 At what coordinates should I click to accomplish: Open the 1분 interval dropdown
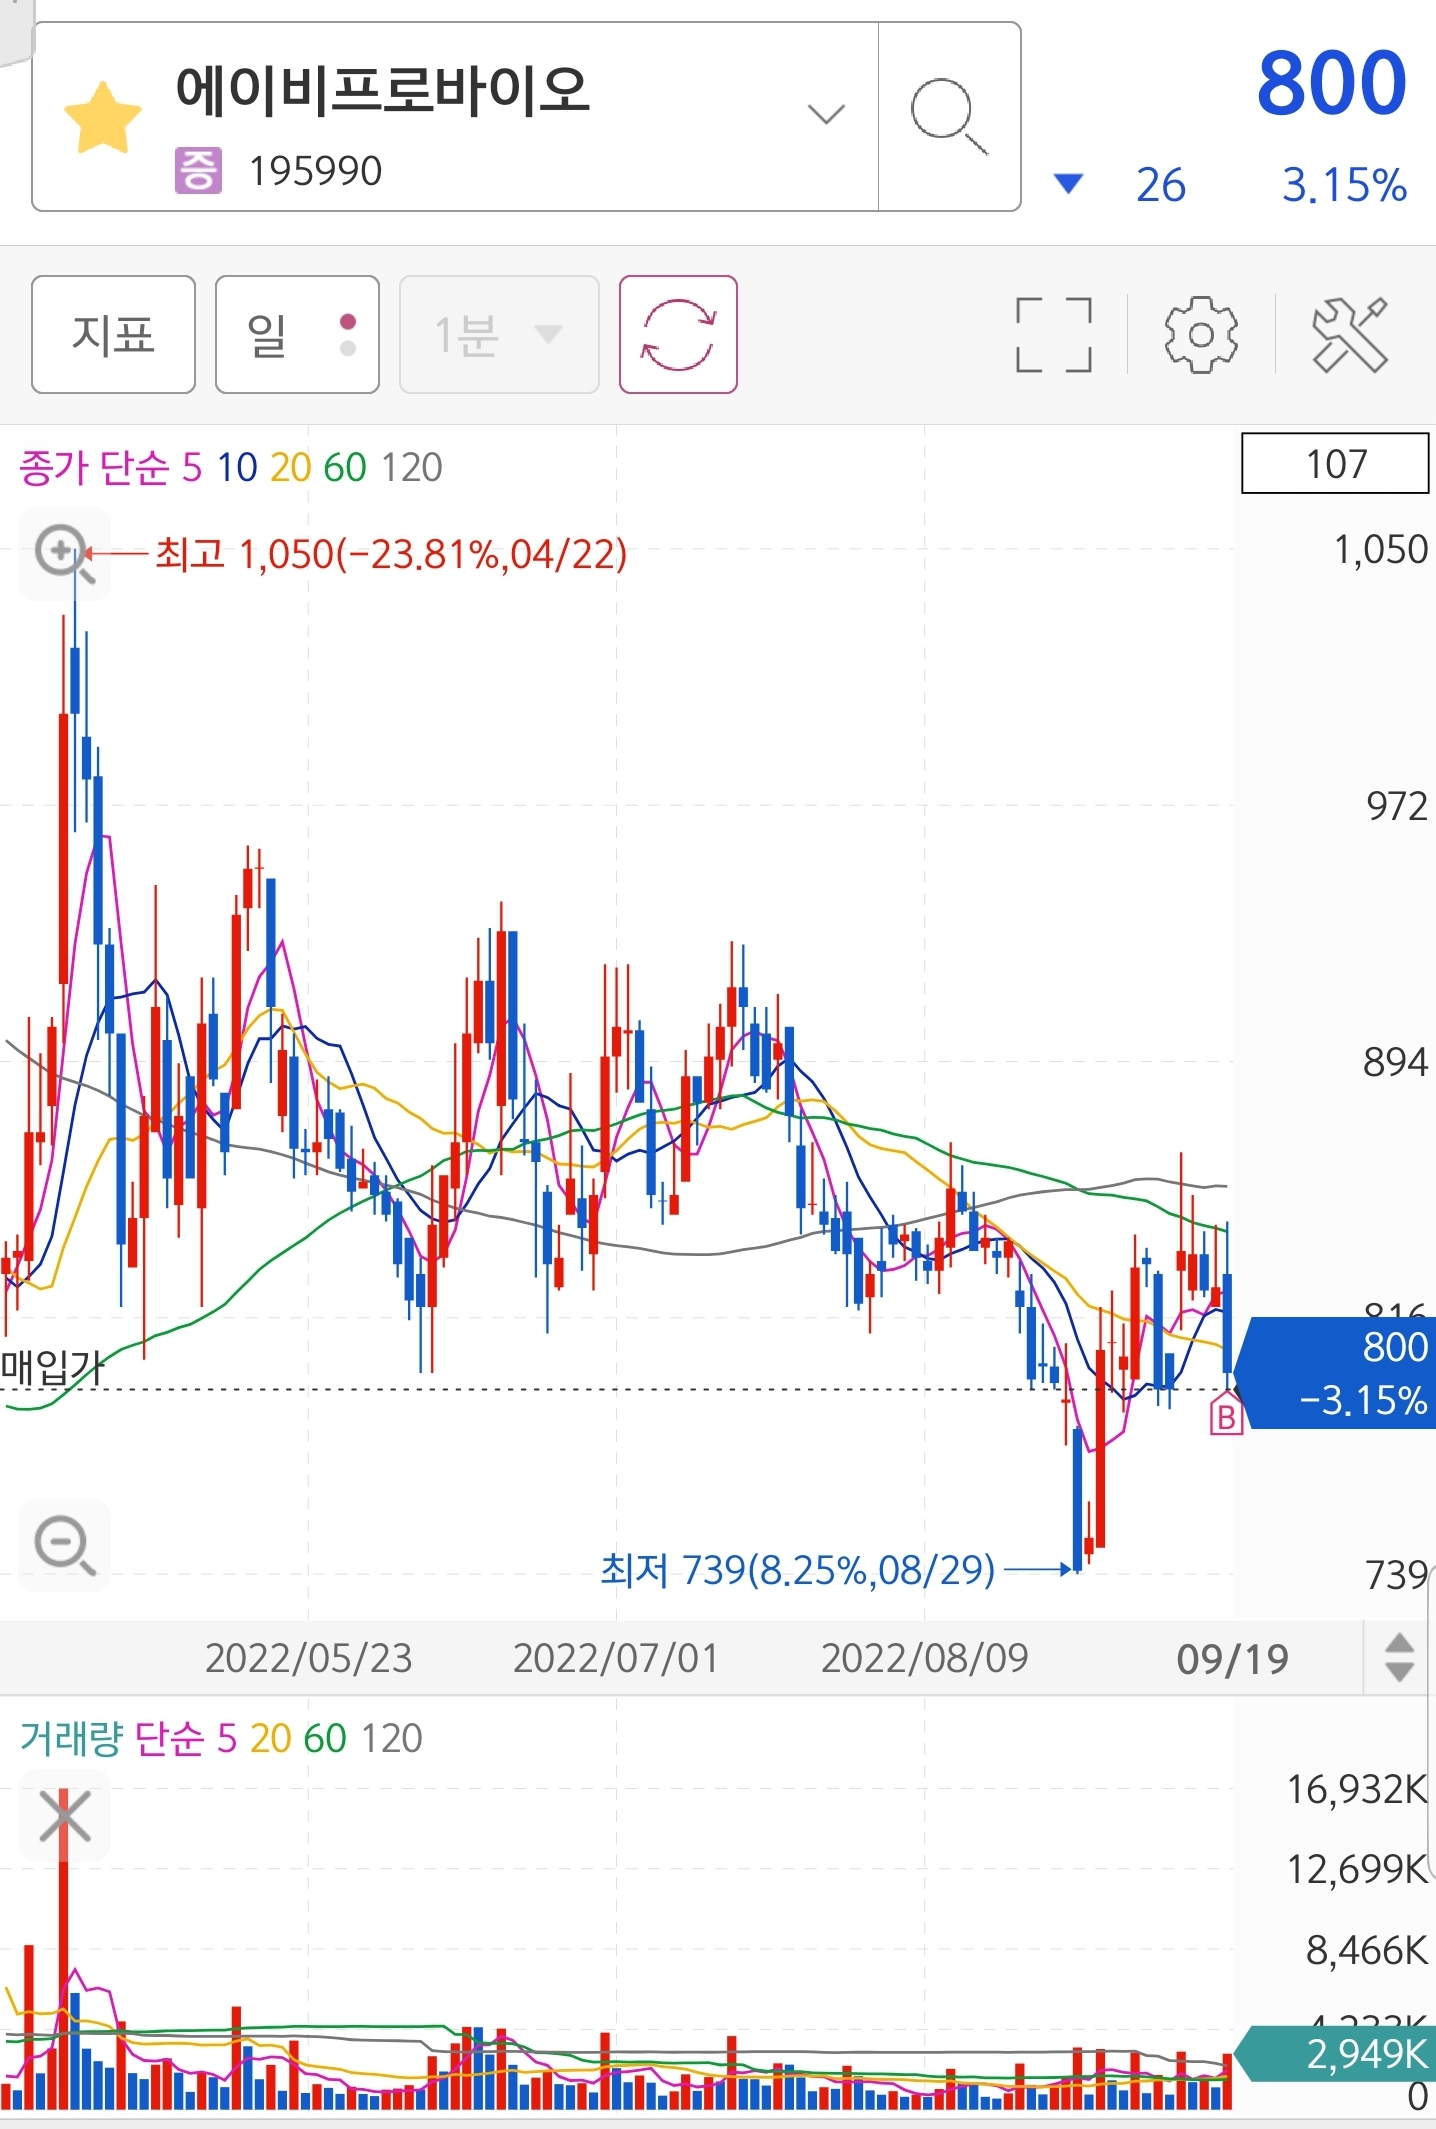499,334
